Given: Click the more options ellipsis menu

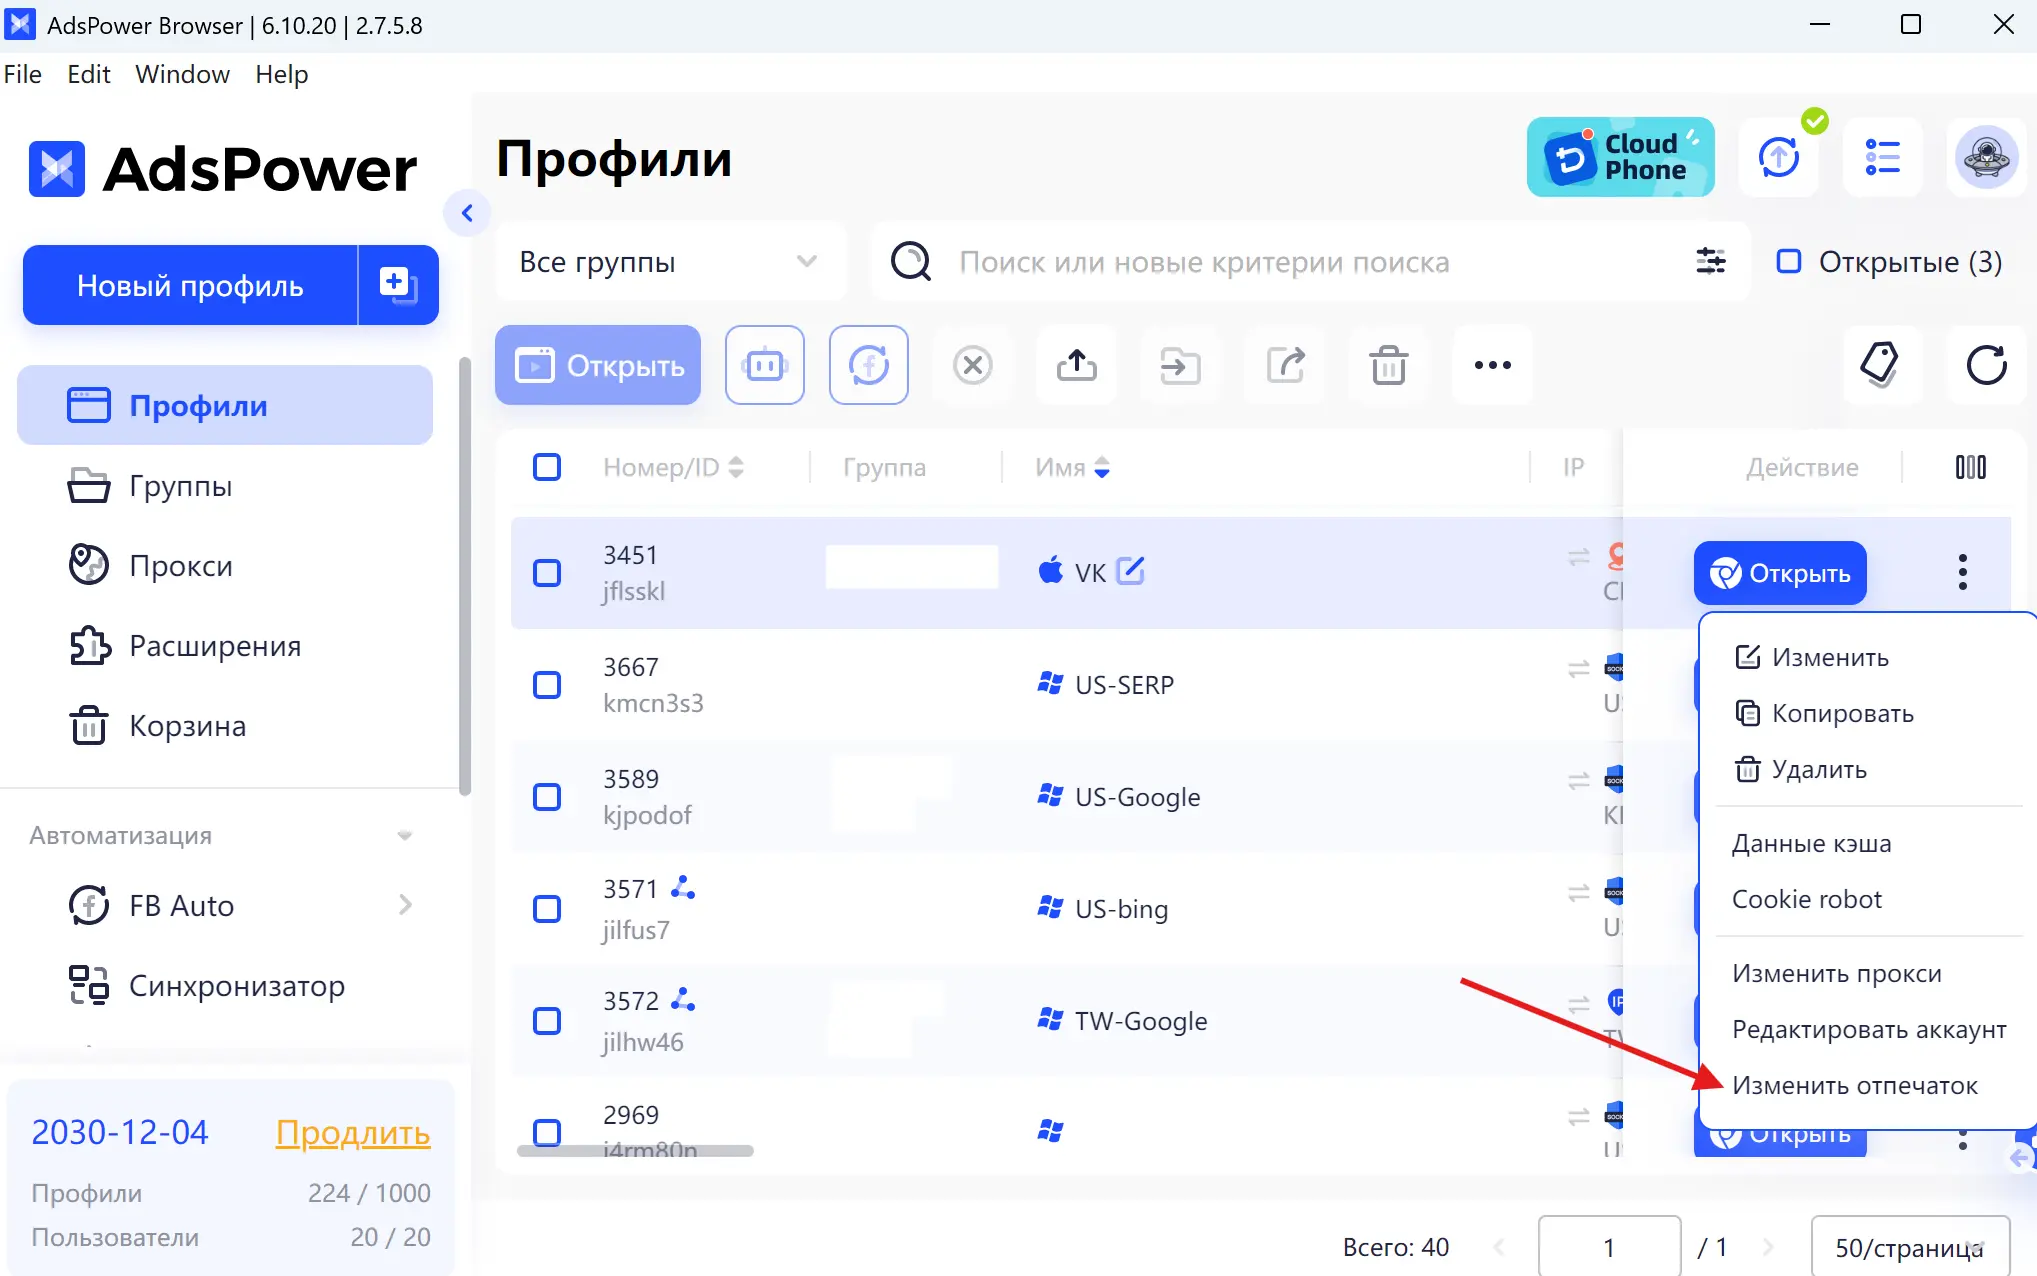Looking at the screenshot, I should pyautogui.click(x=1493, y=365).
